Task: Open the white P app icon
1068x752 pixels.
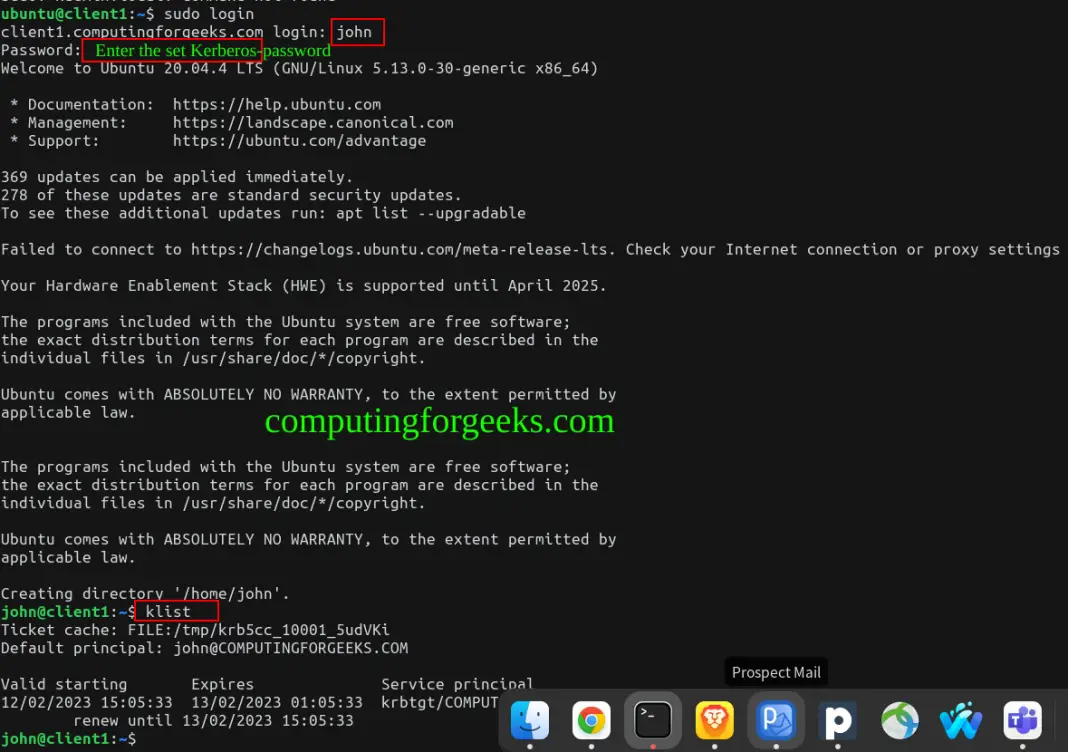Action: (x=838, y=720)
